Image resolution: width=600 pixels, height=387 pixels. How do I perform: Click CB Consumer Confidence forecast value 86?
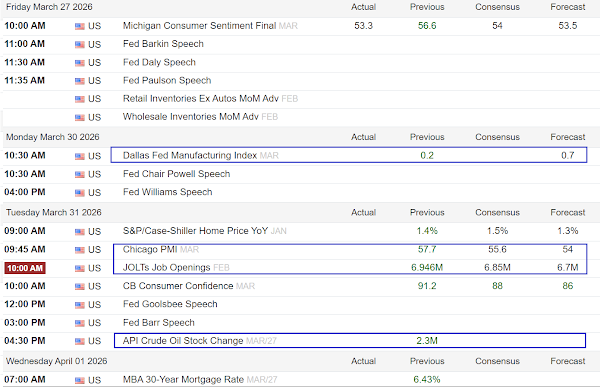click(567, 286)
